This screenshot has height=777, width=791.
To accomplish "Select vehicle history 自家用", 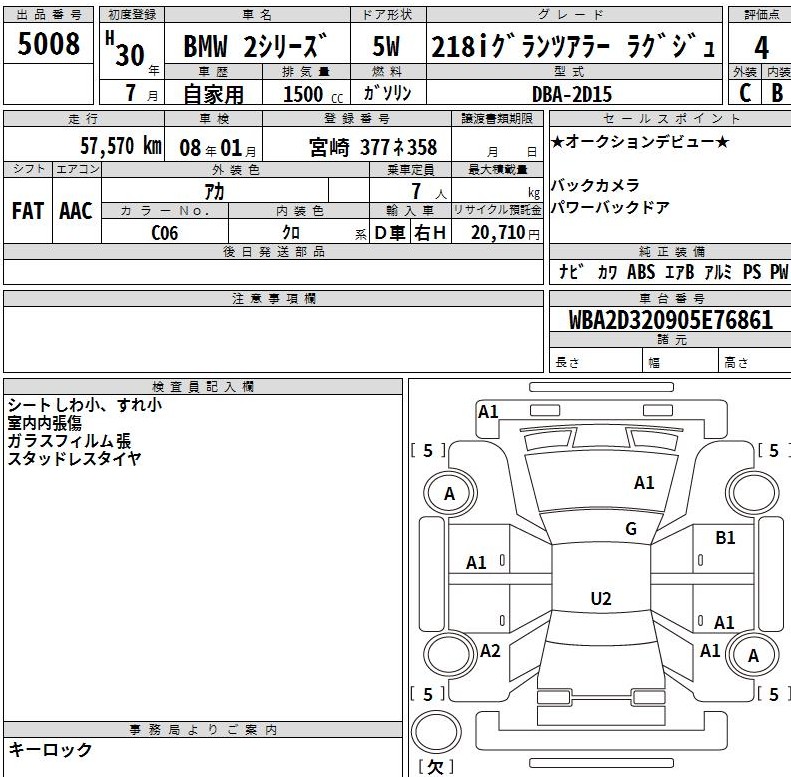I will pos(213,94).
